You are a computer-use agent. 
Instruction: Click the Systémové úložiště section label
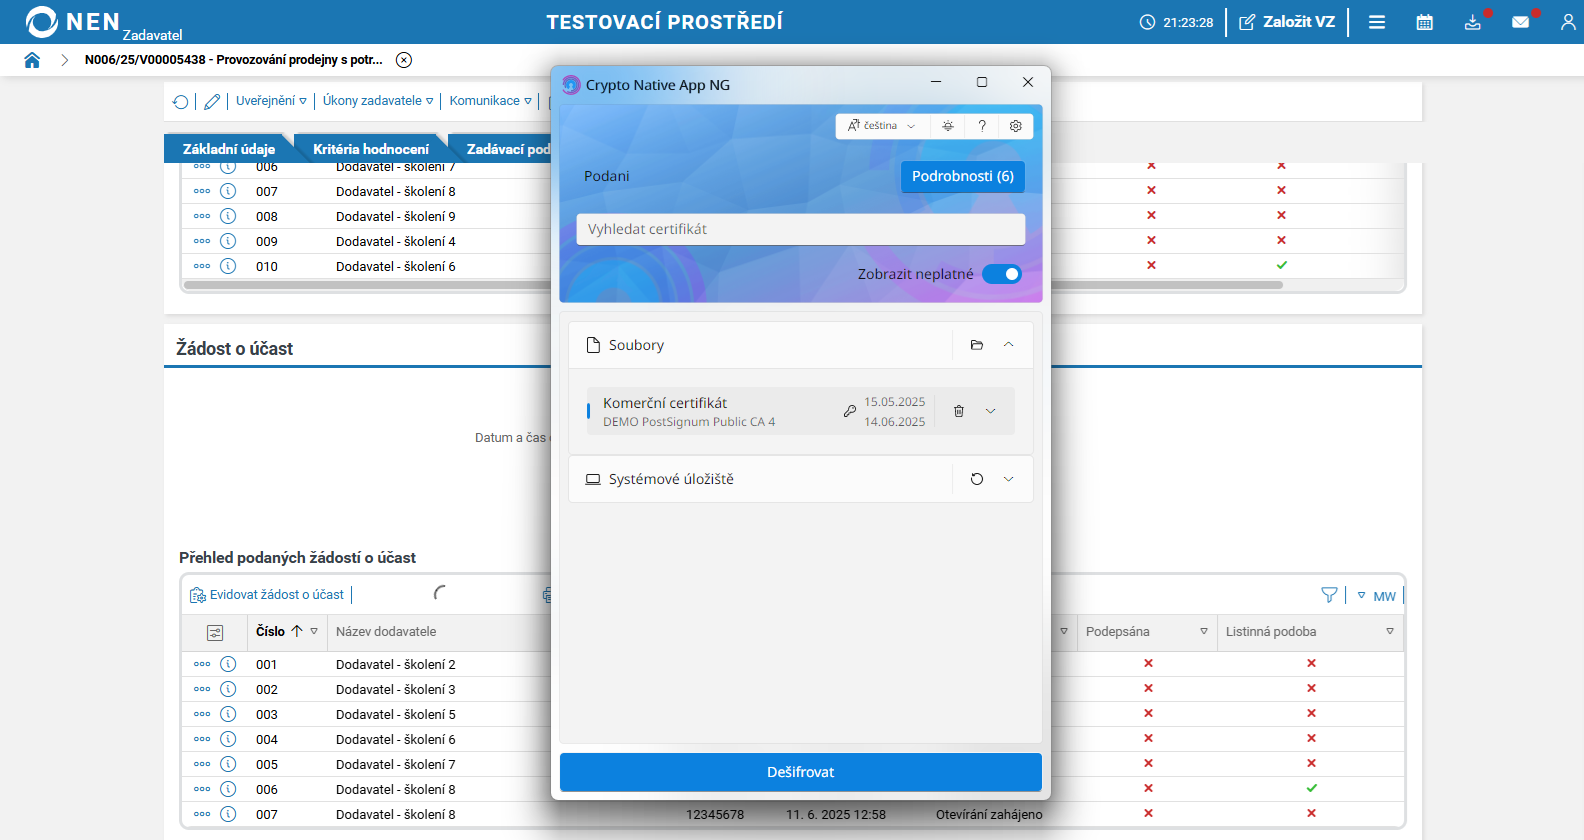[x=671, y=479]
